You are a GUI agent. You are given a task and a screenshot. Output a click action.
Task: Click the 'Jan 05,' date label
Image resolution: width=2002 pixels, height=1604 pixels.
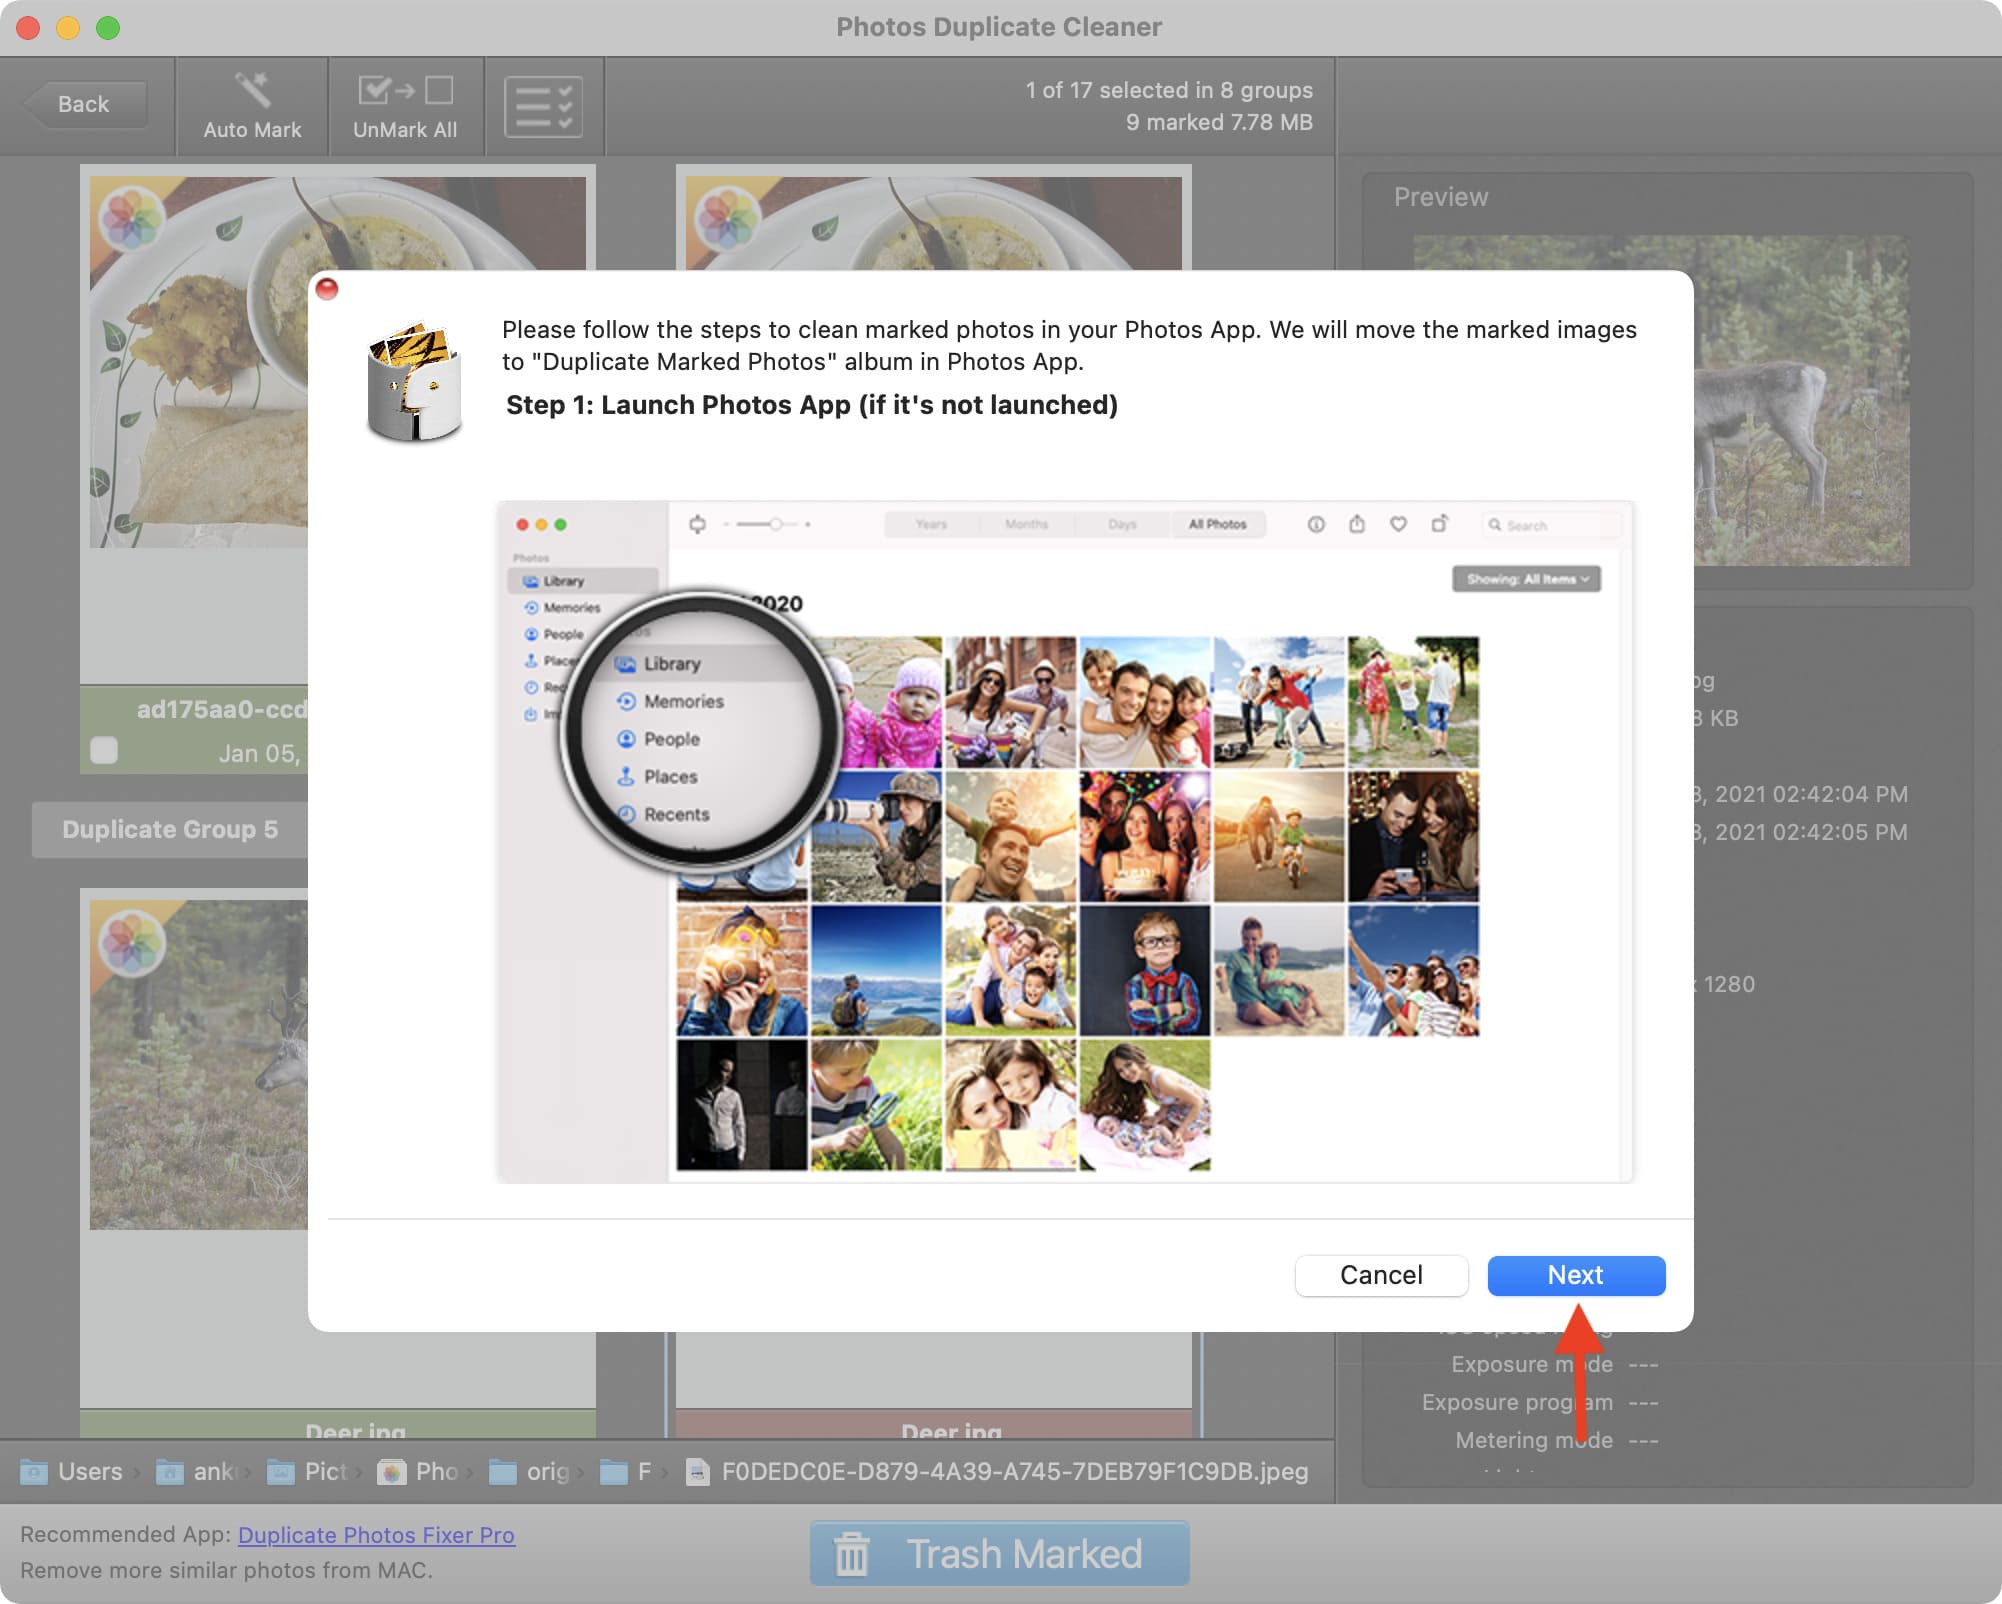(259, 753)
